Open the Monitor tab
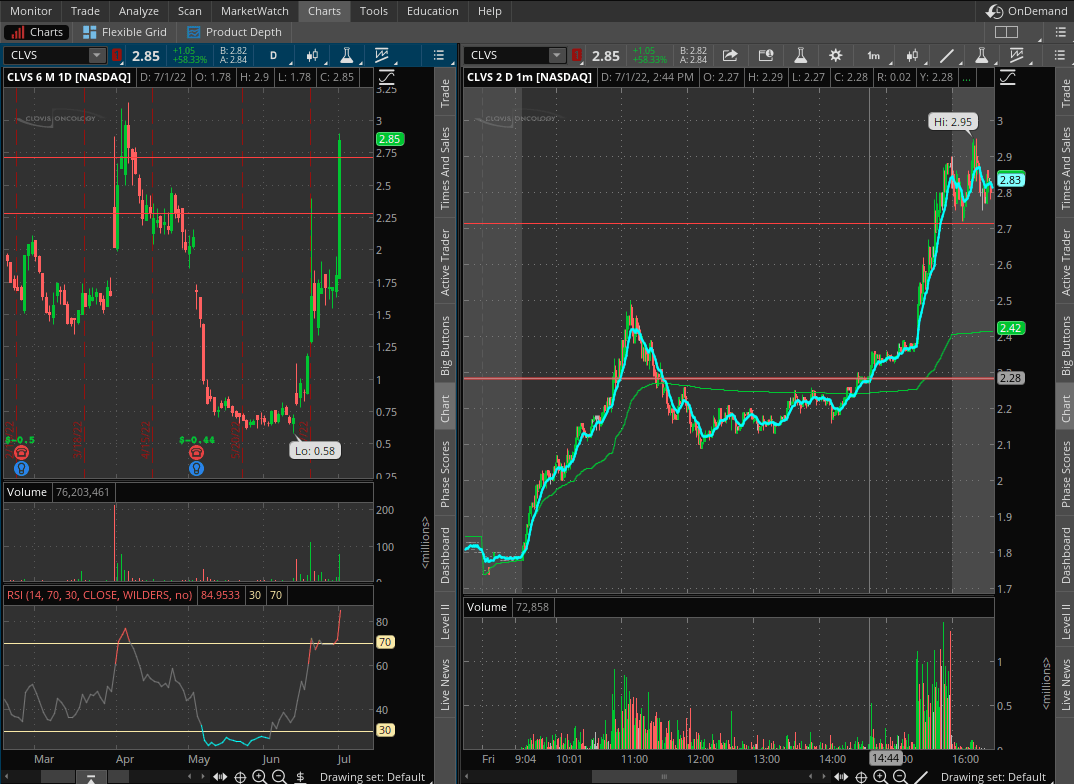 31,11
